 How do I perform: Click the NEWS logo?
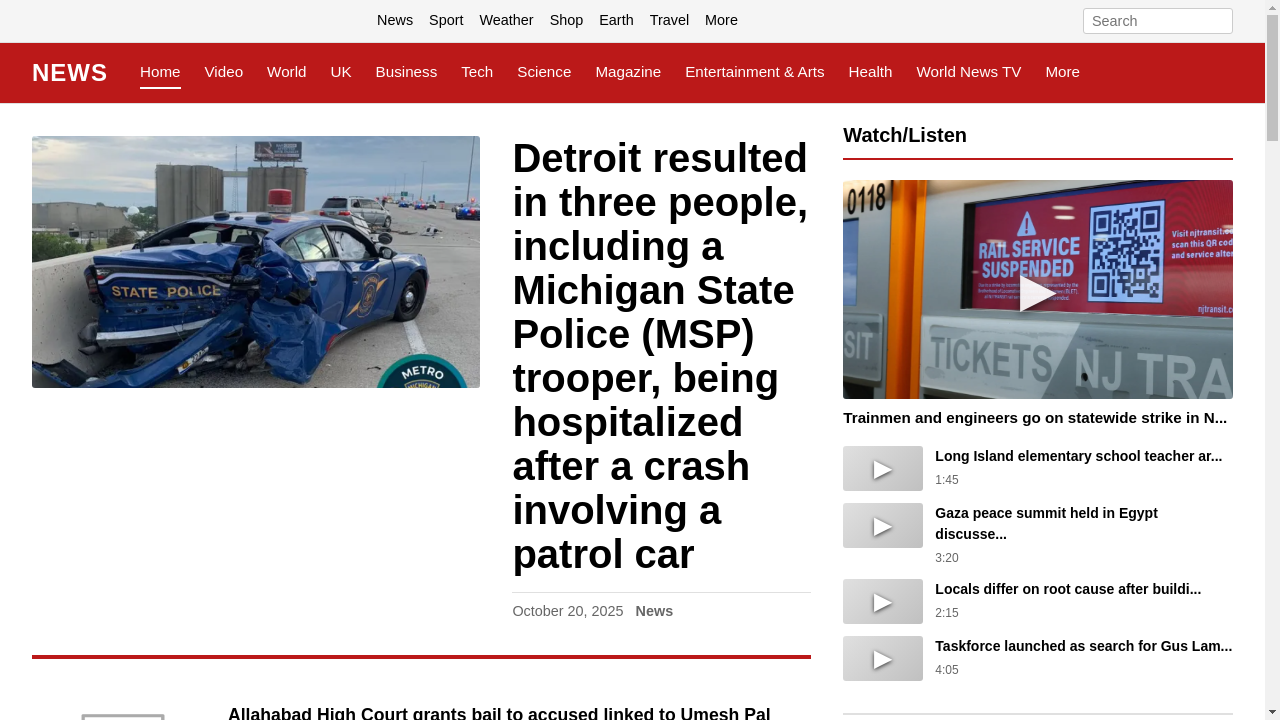pyautogui.click(x=69, y=72)
